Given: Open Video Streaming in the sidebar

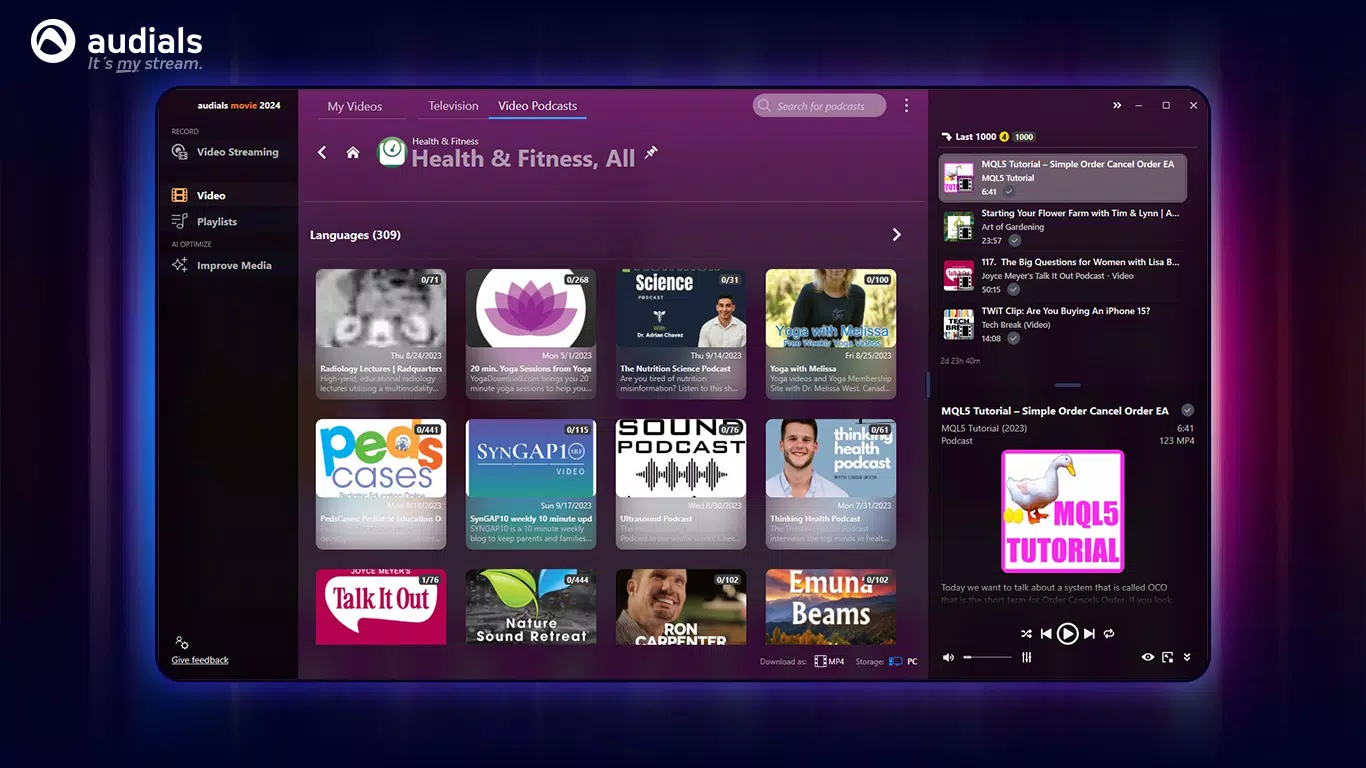Looking at the screenshot, I should 225,152.
